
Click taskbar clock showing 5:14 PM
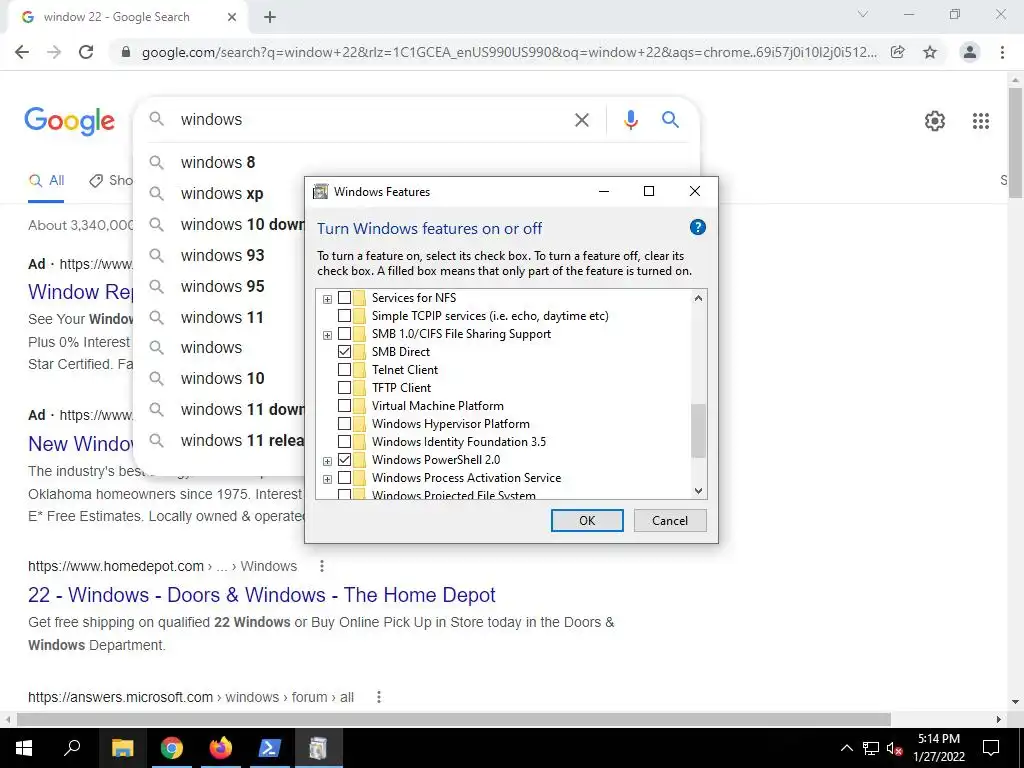pyautogui.click(x=938, y=748)
